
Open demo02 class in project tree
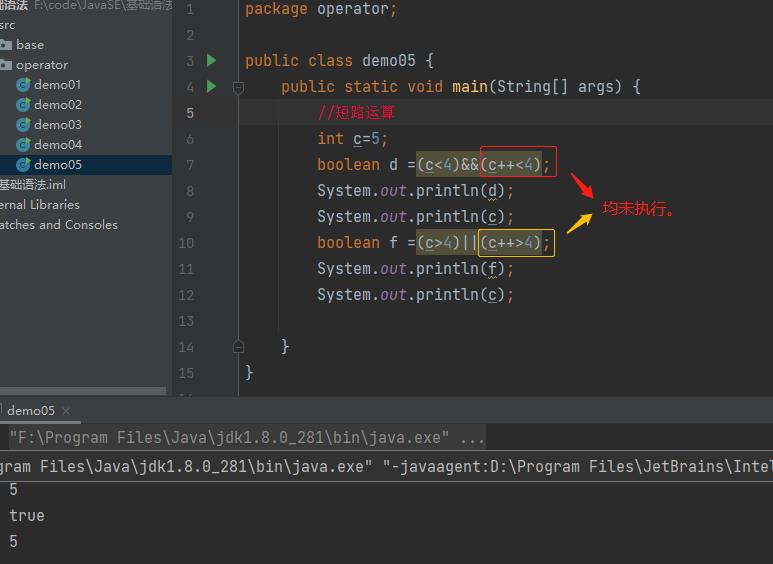click(x=58, y=105)
